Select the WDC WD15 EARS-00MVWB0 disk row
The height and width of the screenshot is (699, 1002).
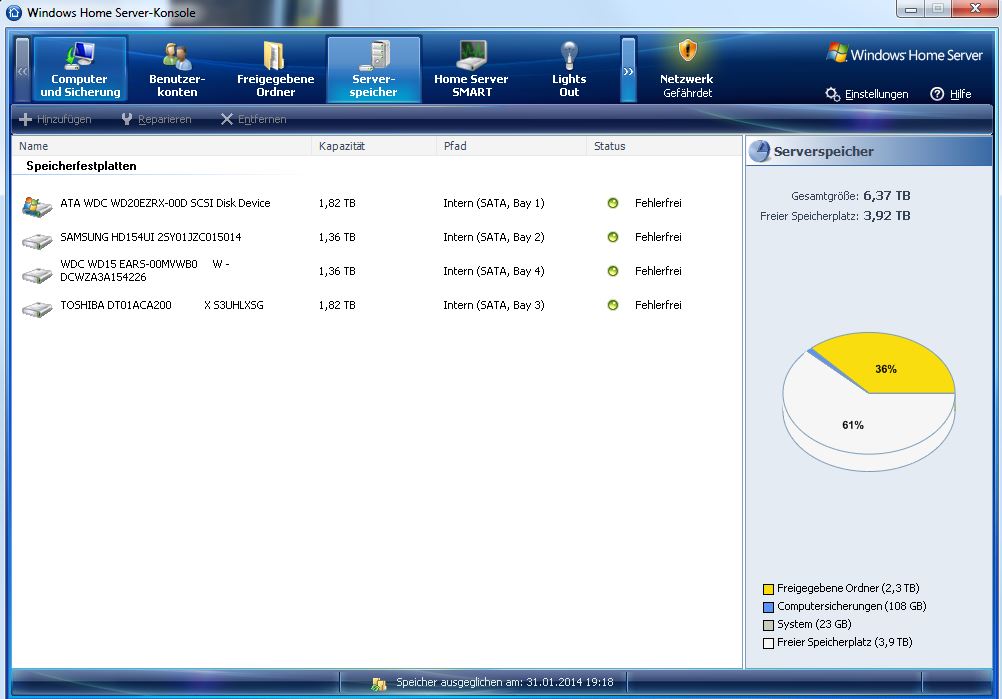tap(377, 272)
